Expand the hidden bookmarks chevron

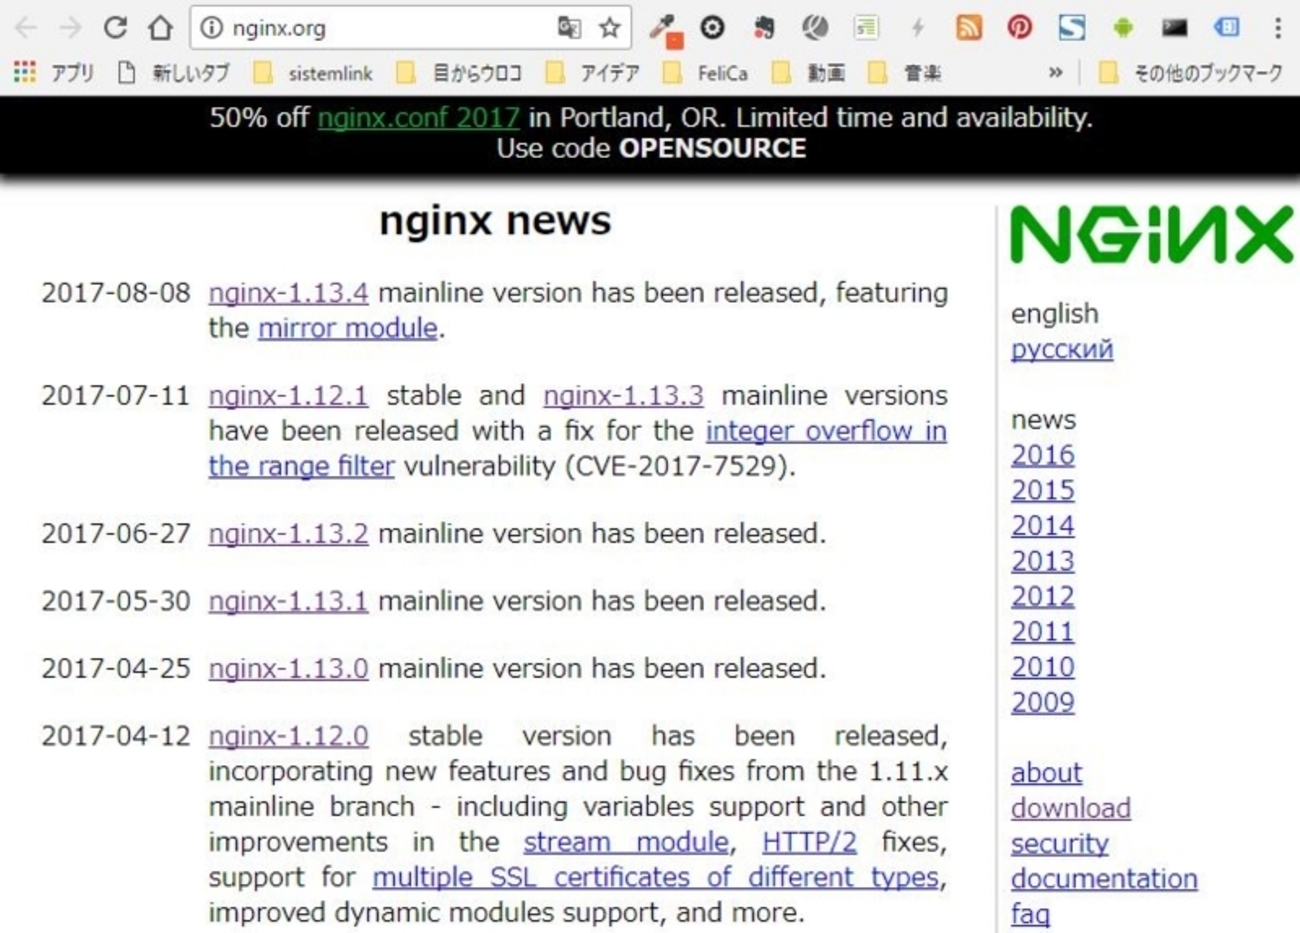click(1055, 72)
